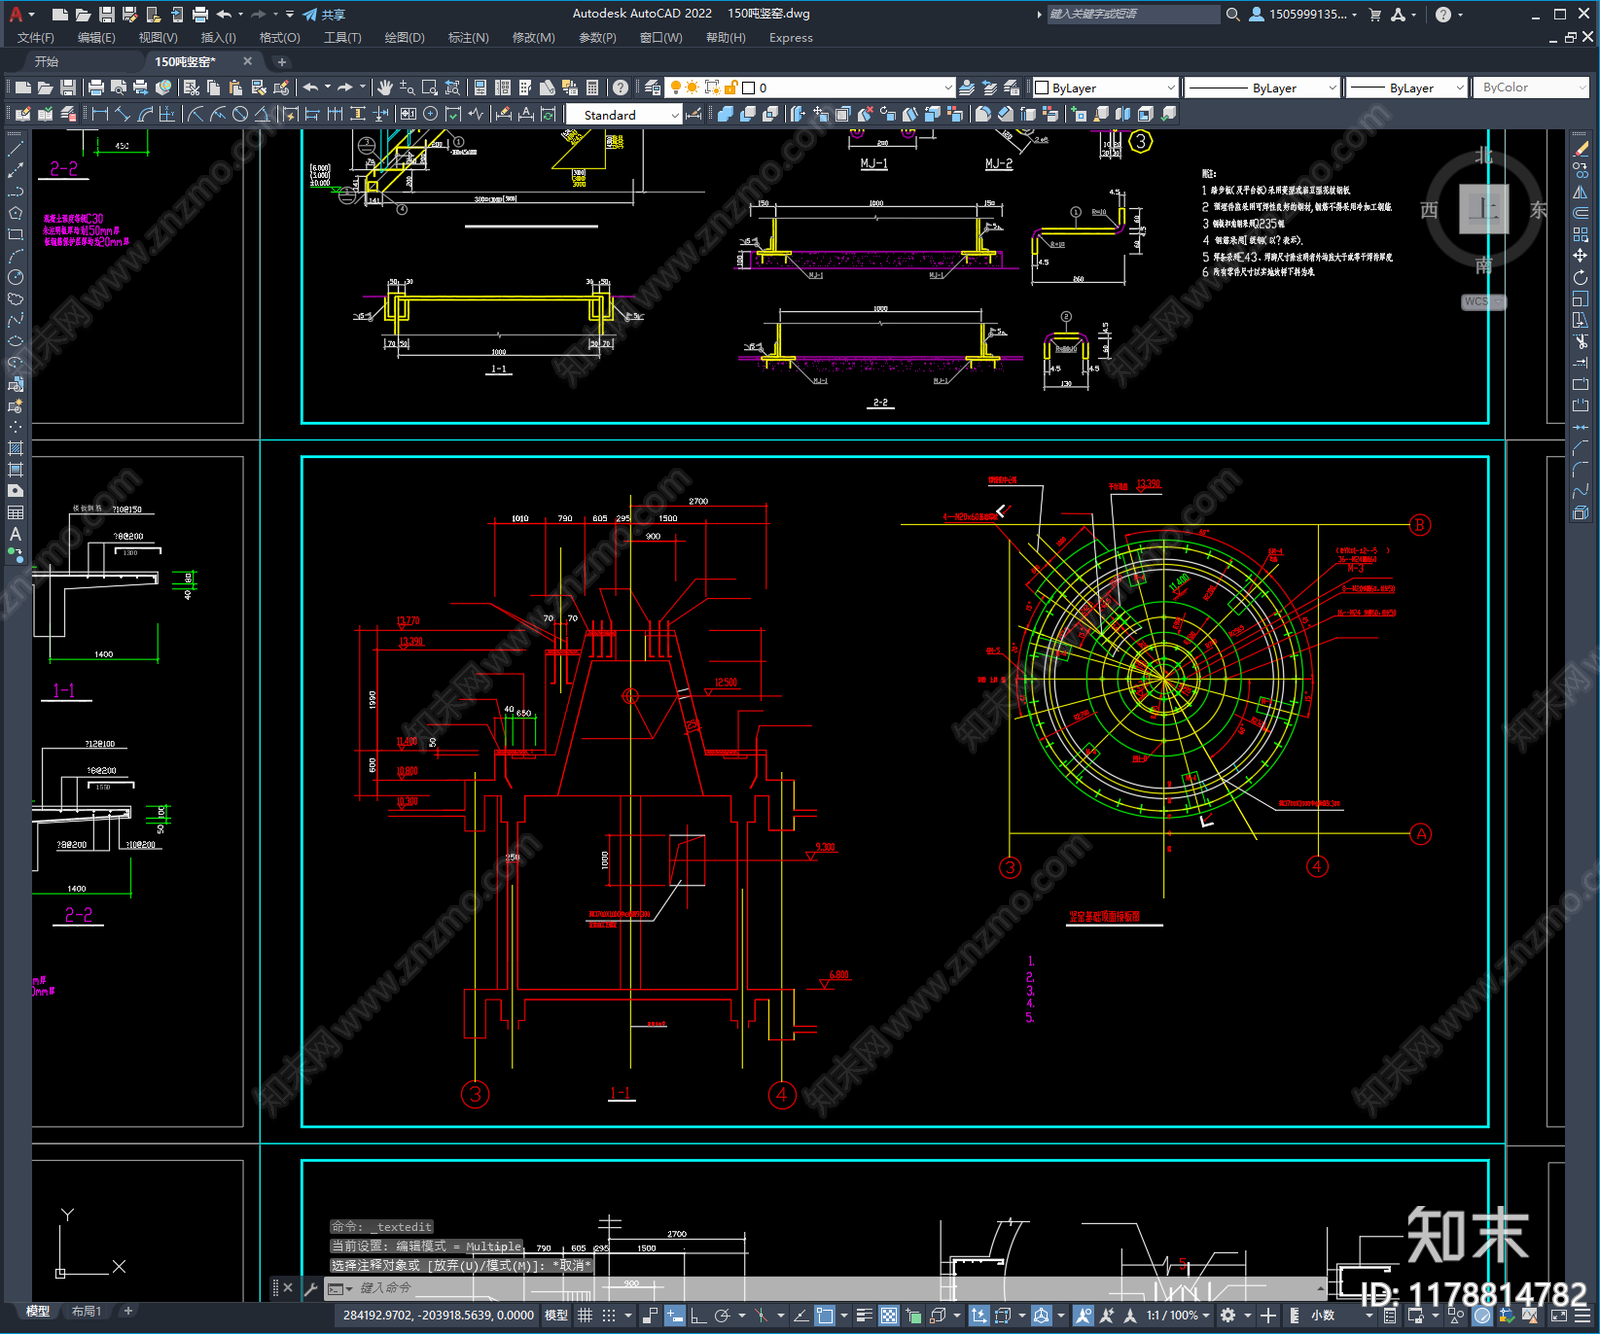Click the 上 face of the ViewCube

point(1484,208)
